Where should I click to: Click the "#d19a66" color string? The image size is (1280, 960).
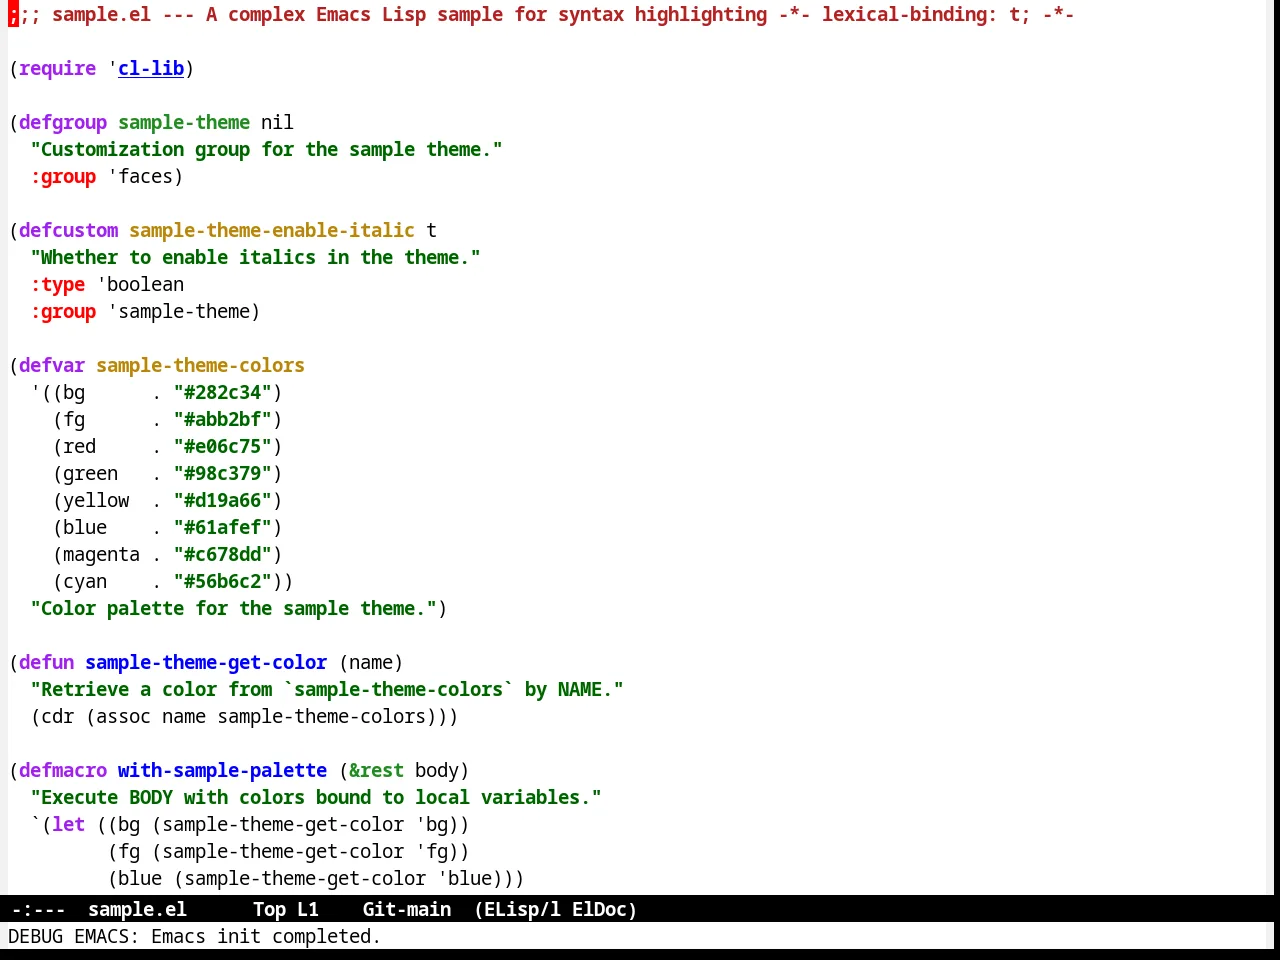[x=222, y=500]
